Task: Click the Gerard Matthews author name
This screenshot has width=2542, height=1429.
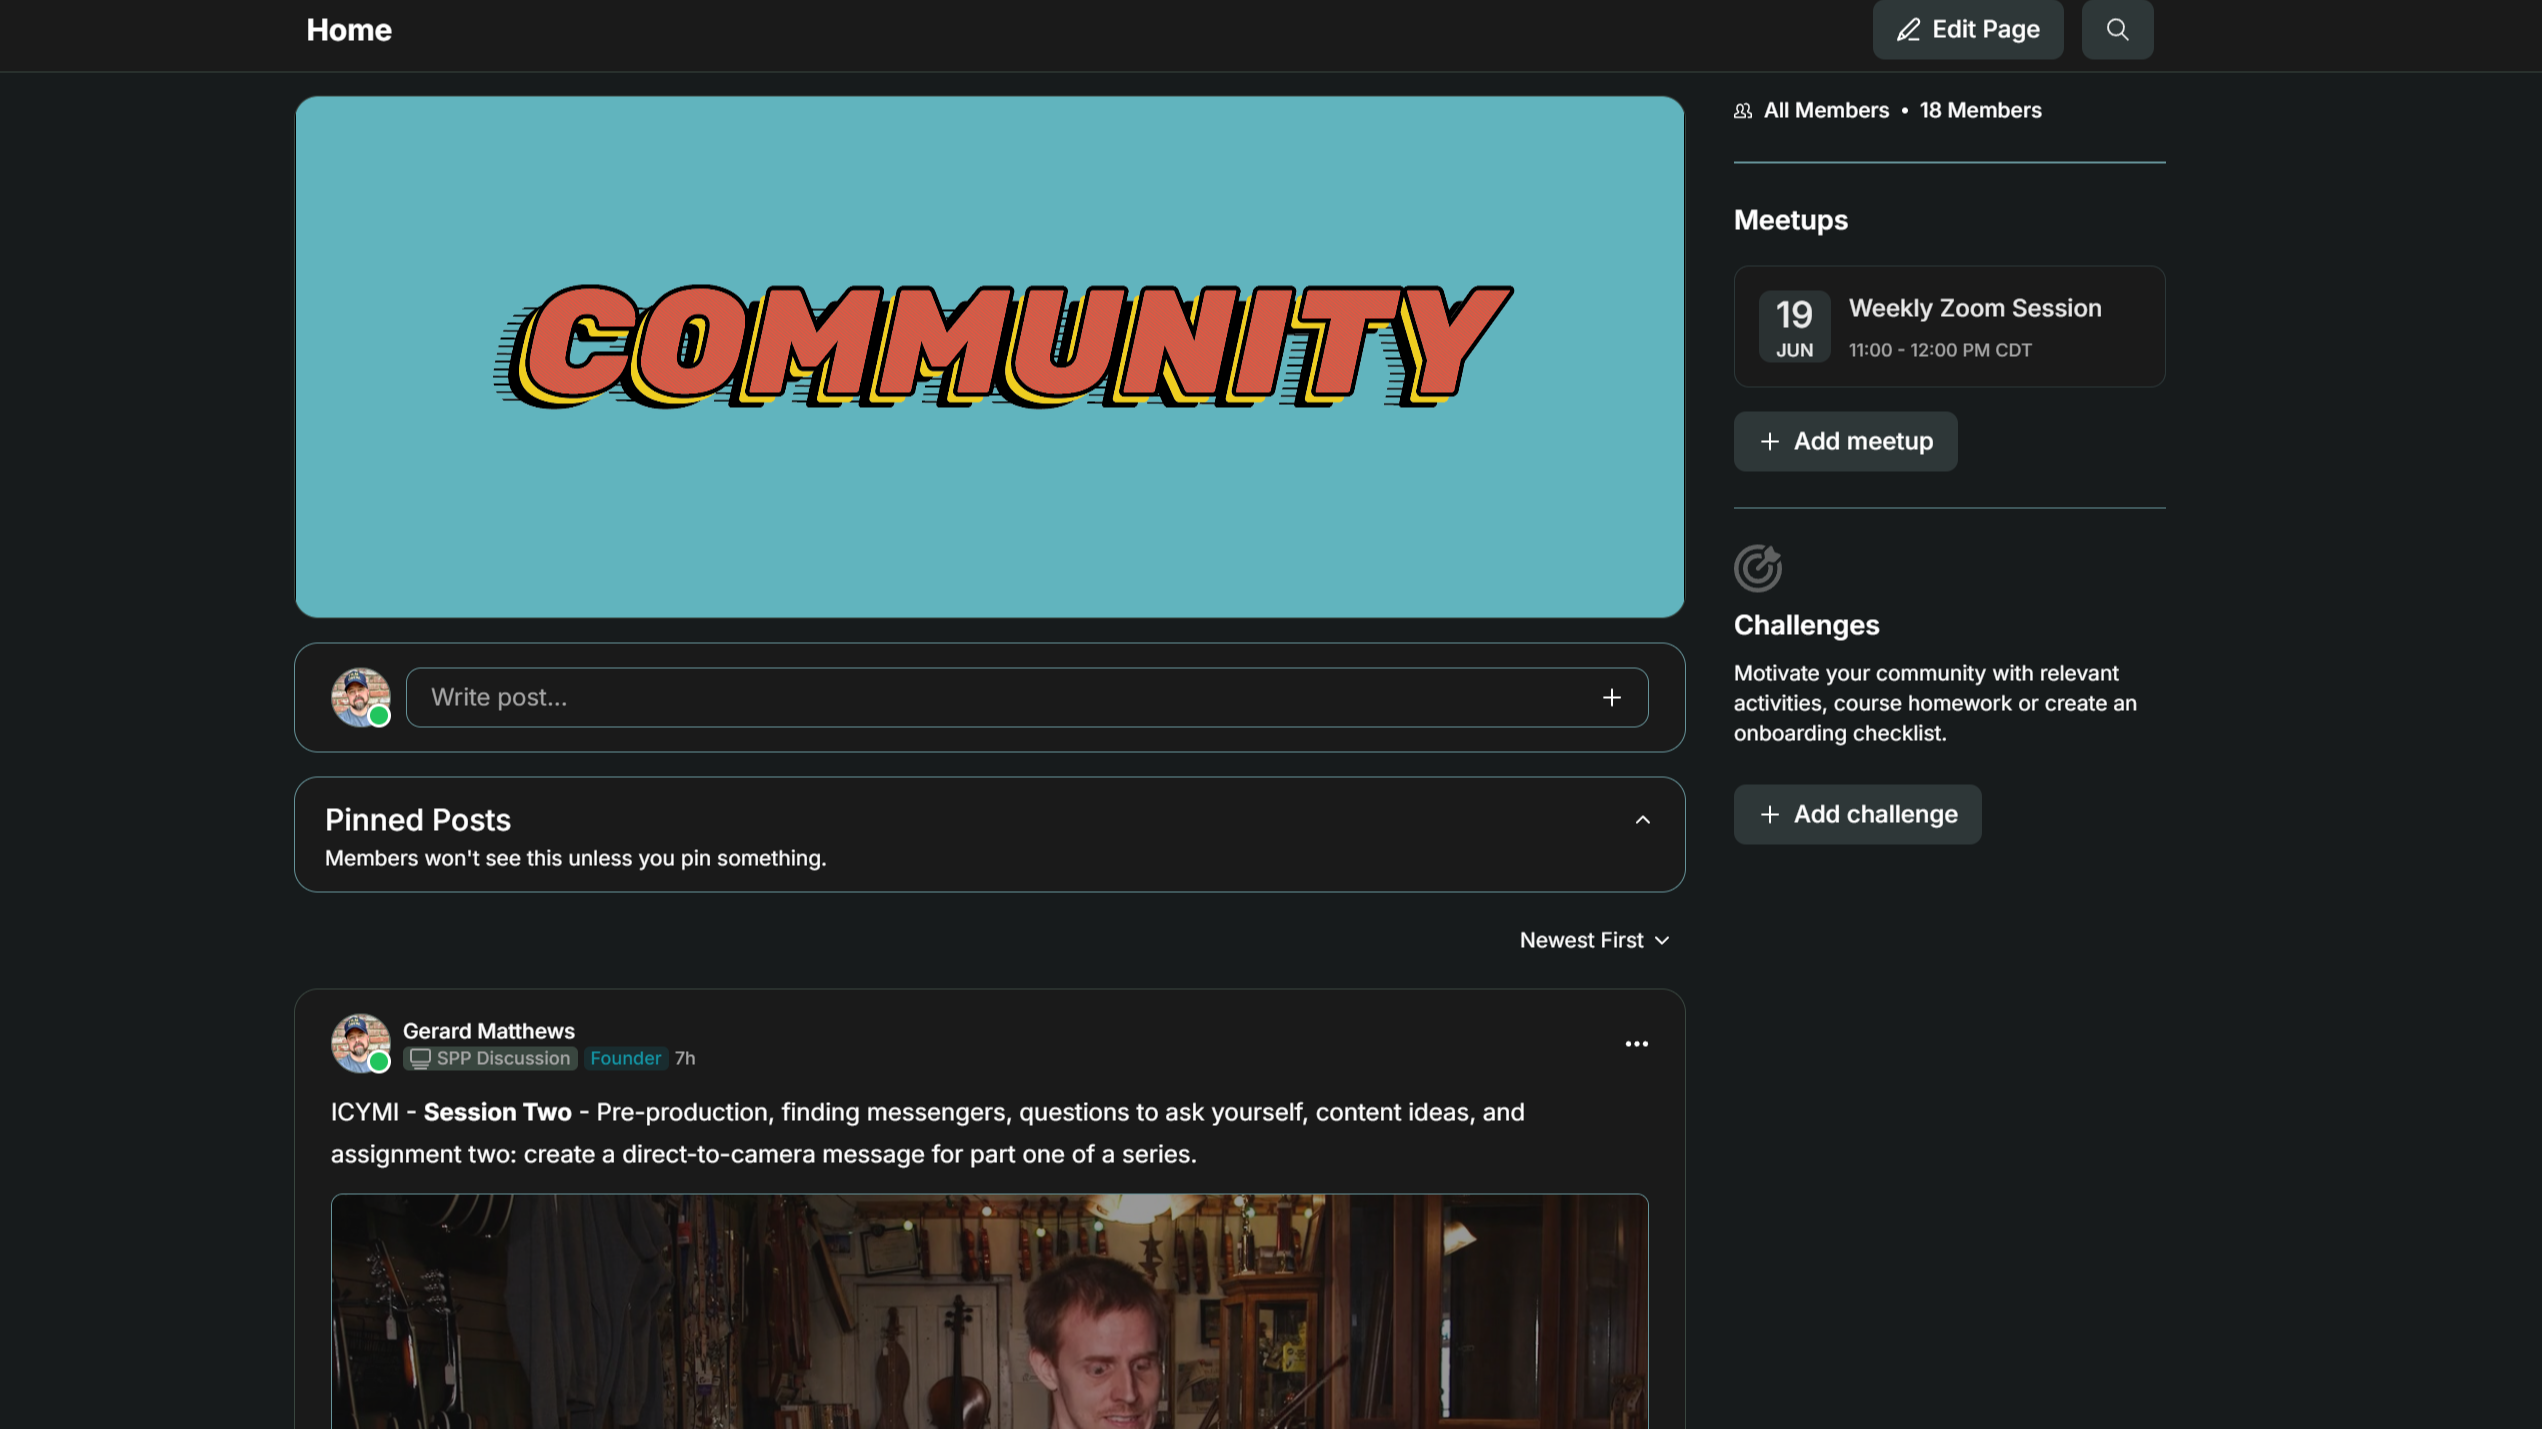Action: pos(488,1031)
